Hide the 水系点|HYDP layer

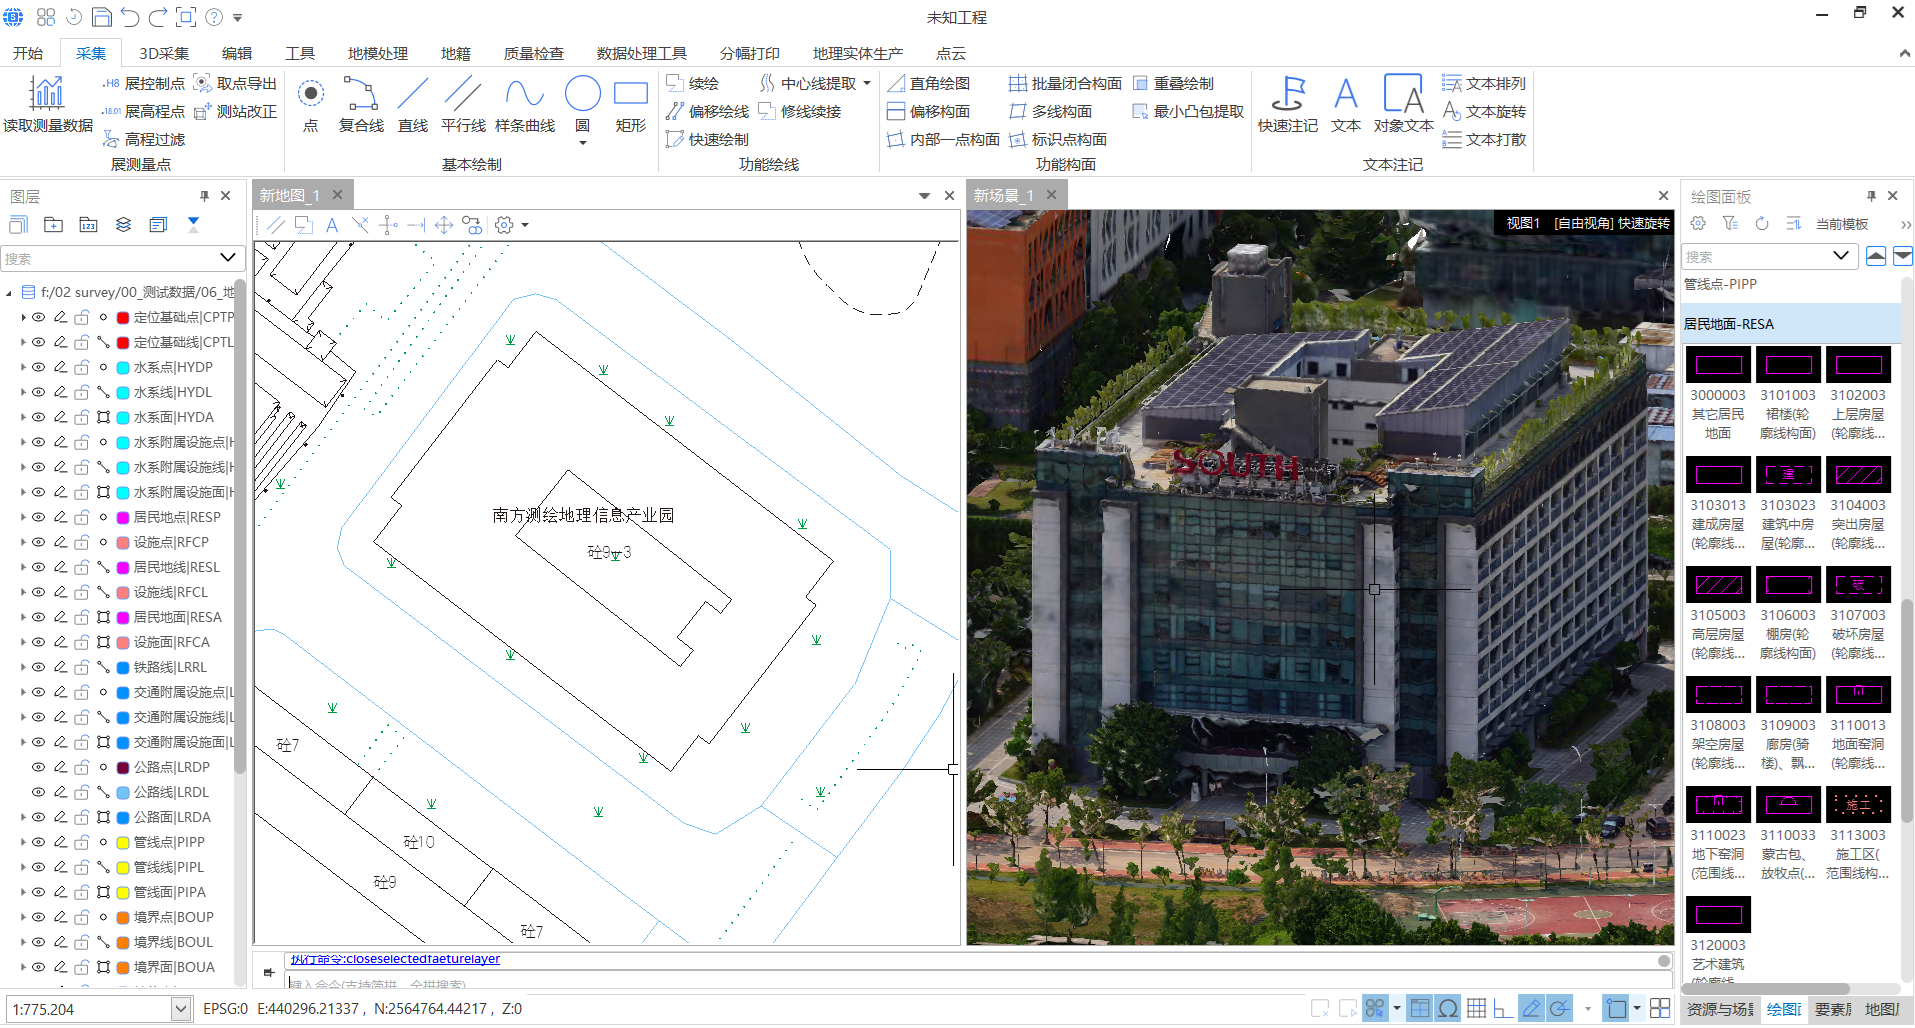(39, 367)
